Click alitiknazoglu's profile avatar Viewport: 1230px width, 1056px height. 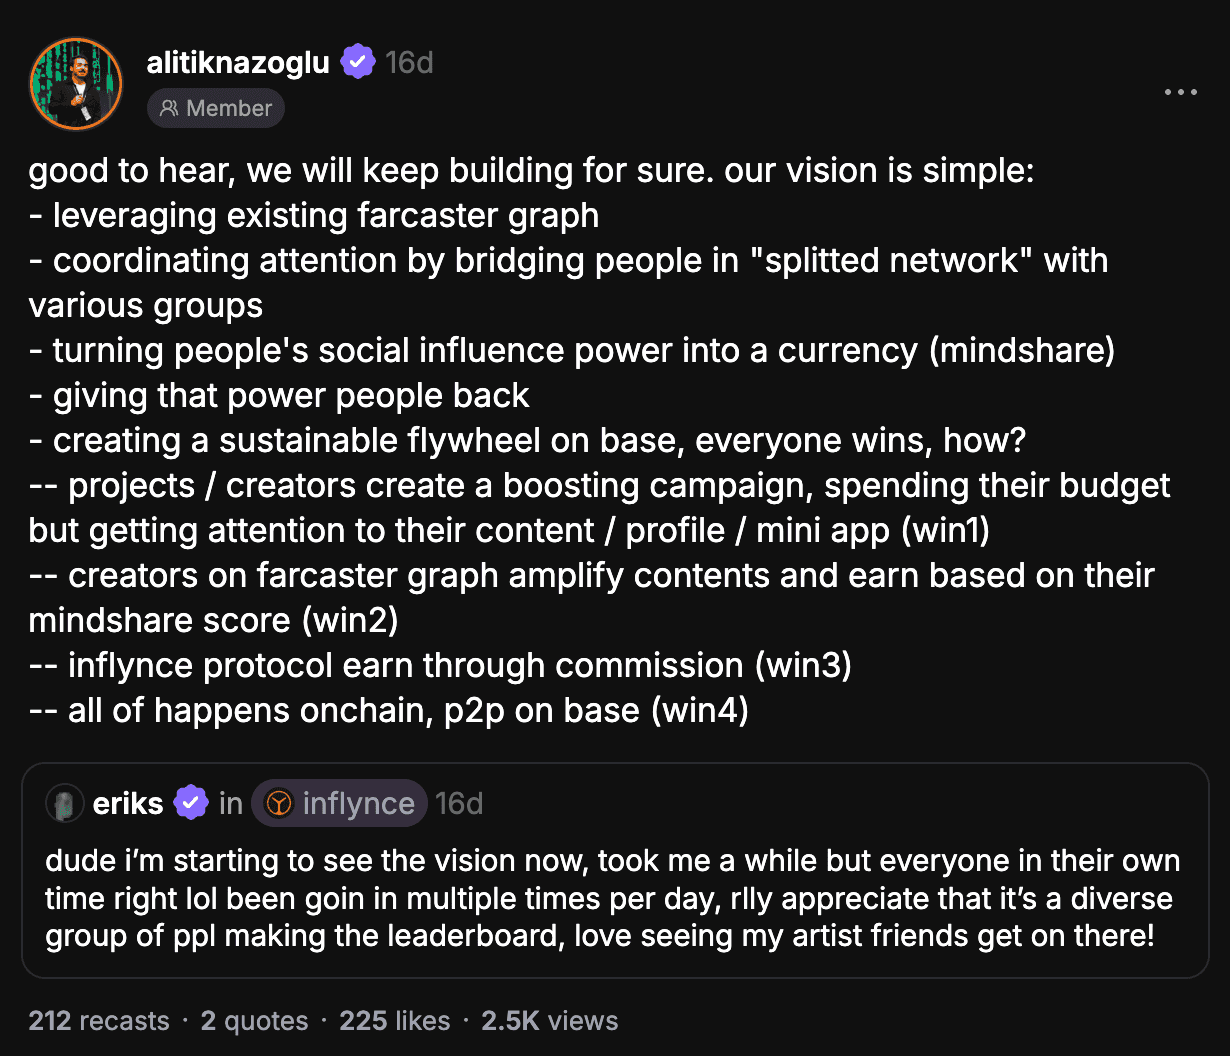(x=75, y=83)
